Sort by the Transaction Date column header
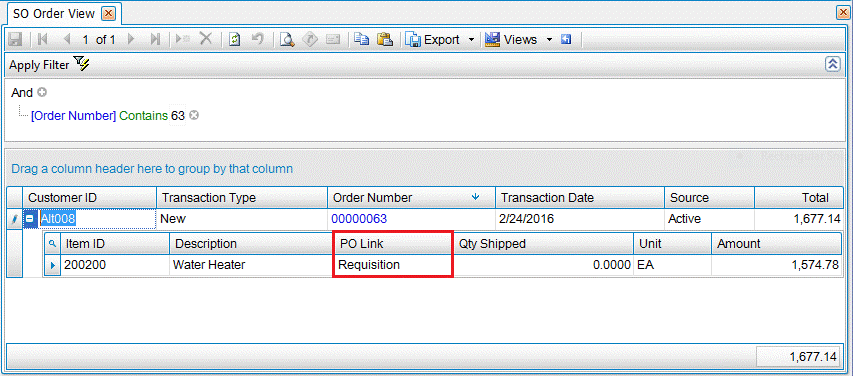 click(x=580, y=198)
